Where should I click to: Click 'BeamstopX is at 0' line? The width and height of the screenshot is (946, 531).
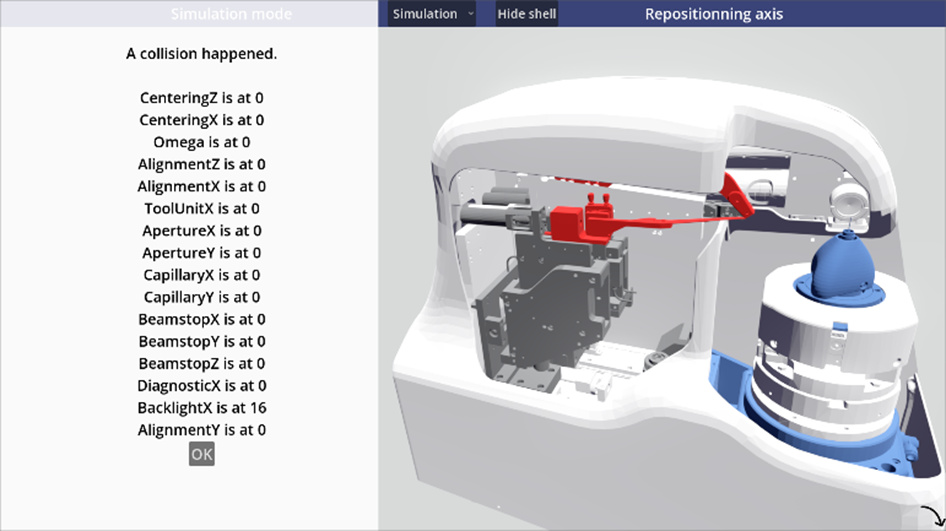click(202, 319)
